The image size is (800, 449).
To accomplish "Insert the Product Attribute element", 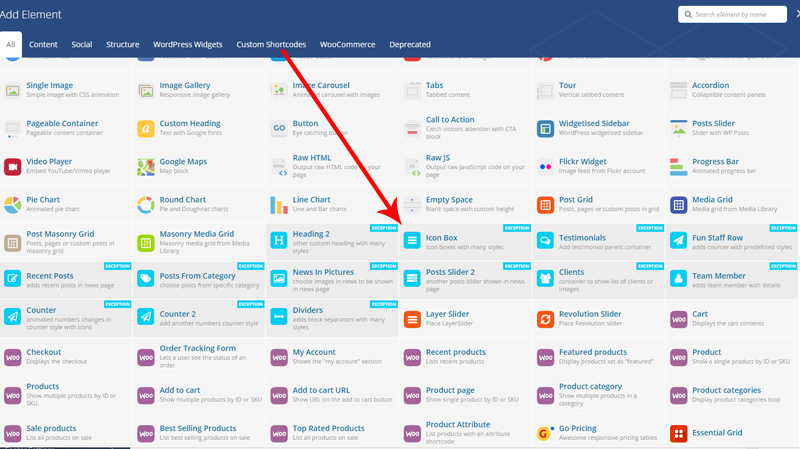I will [466, 433].
